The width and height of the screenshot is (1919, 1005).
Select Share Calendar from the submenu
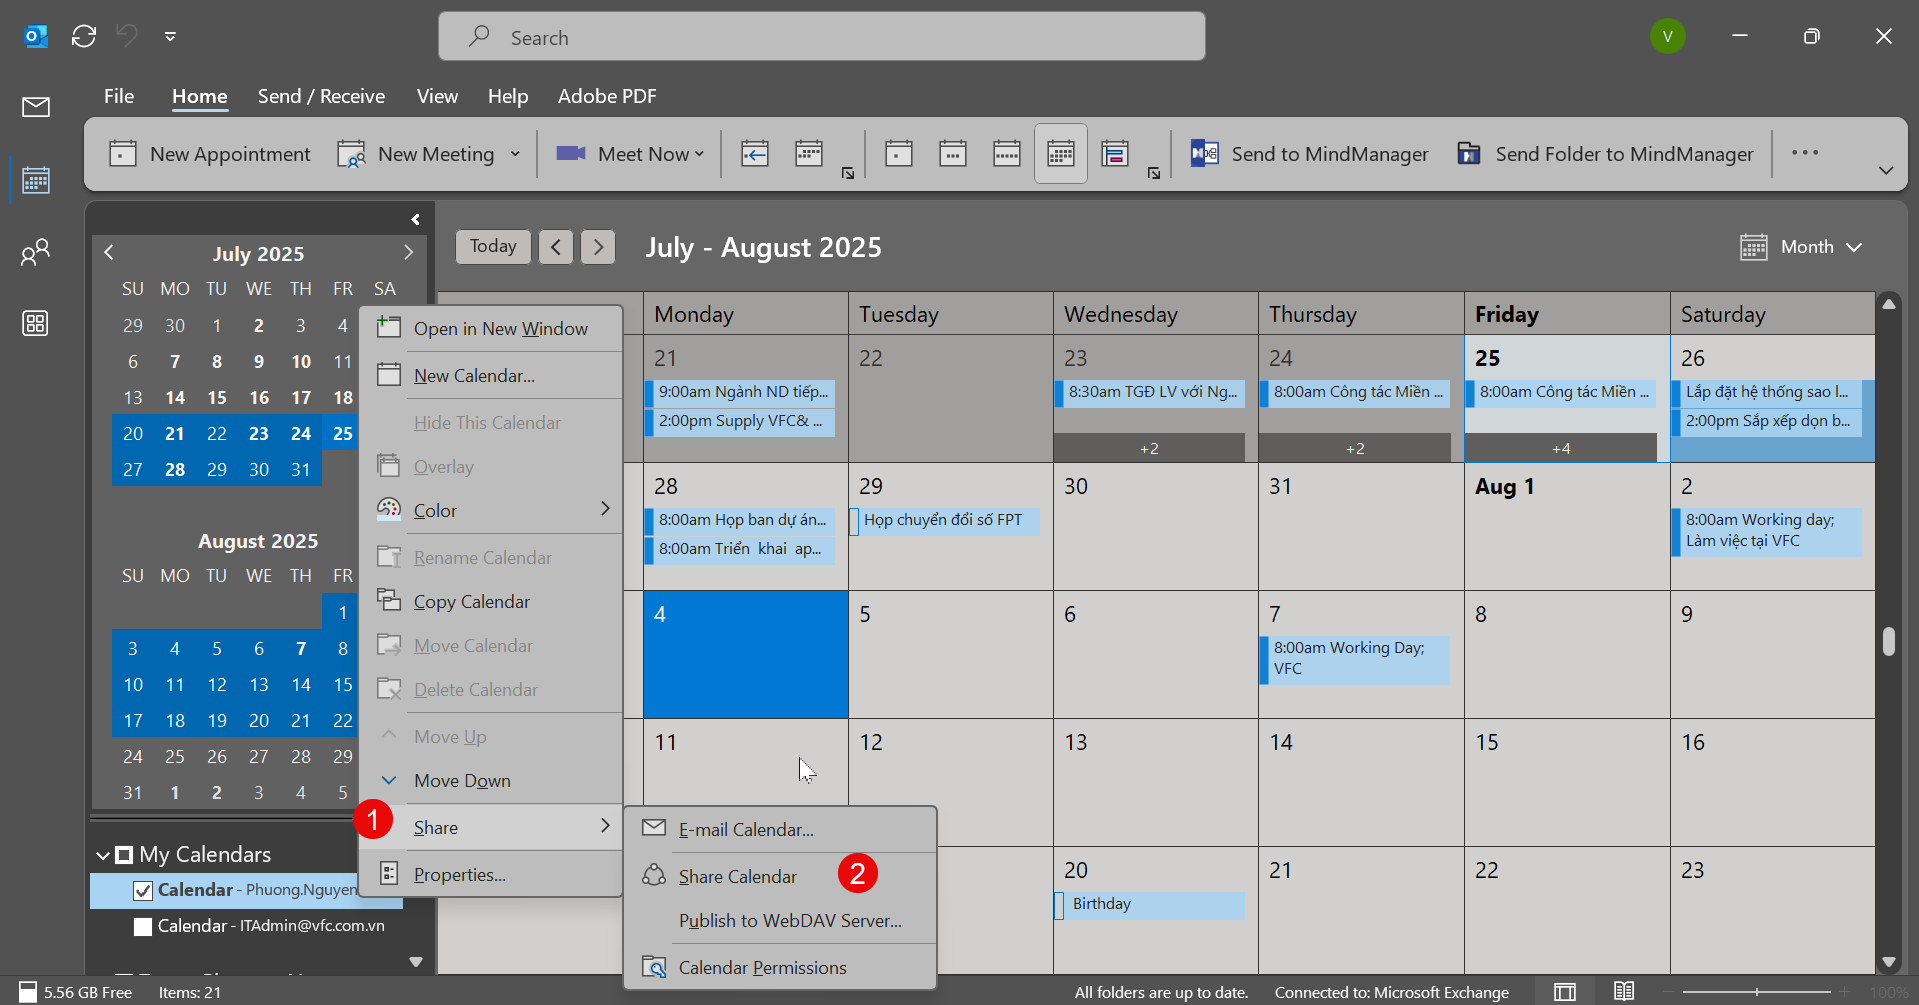tap(737, 877)
